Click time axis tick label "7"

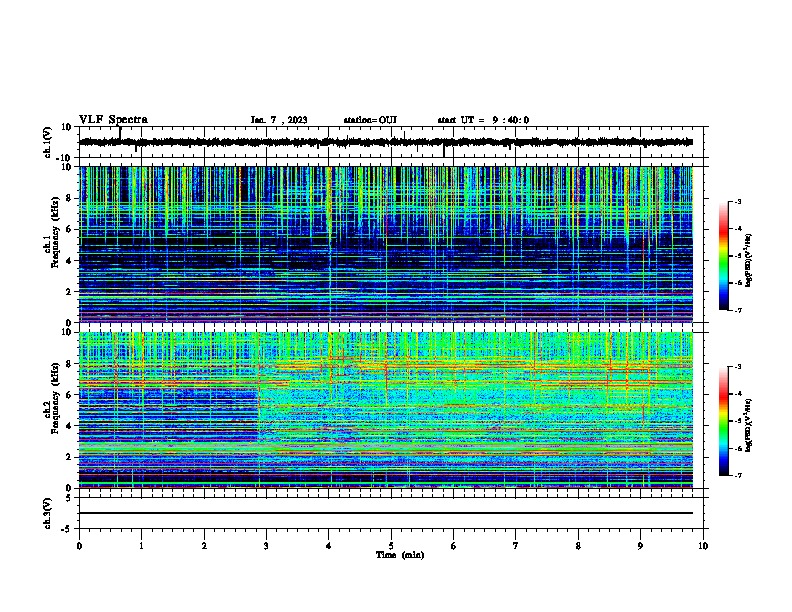tap(516, 546)
